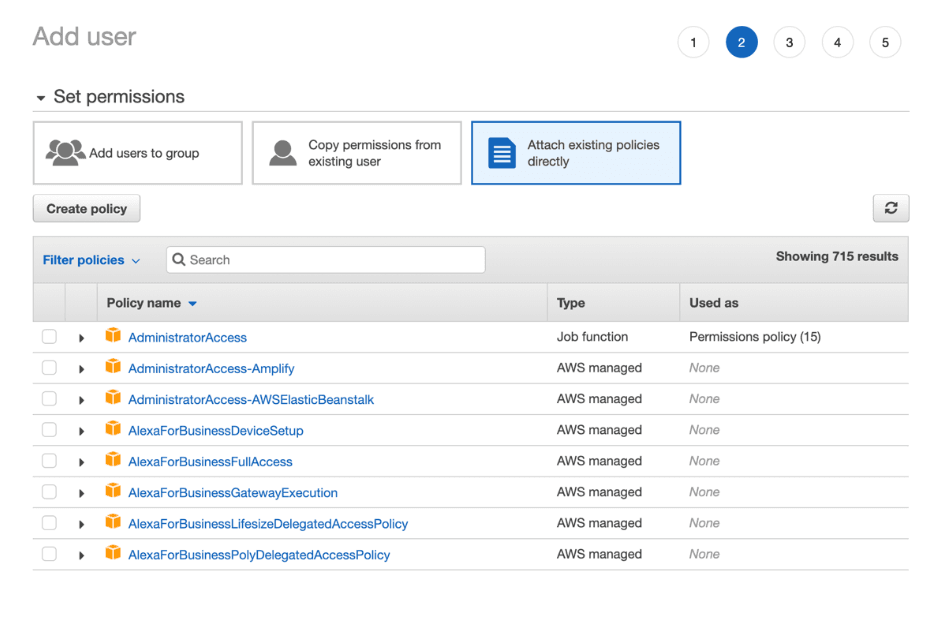Open the AlexaForBusinessLifesizeDelegatedAccessPolicy link
Viewport: 947px width, 622px height.
(268, 524)
